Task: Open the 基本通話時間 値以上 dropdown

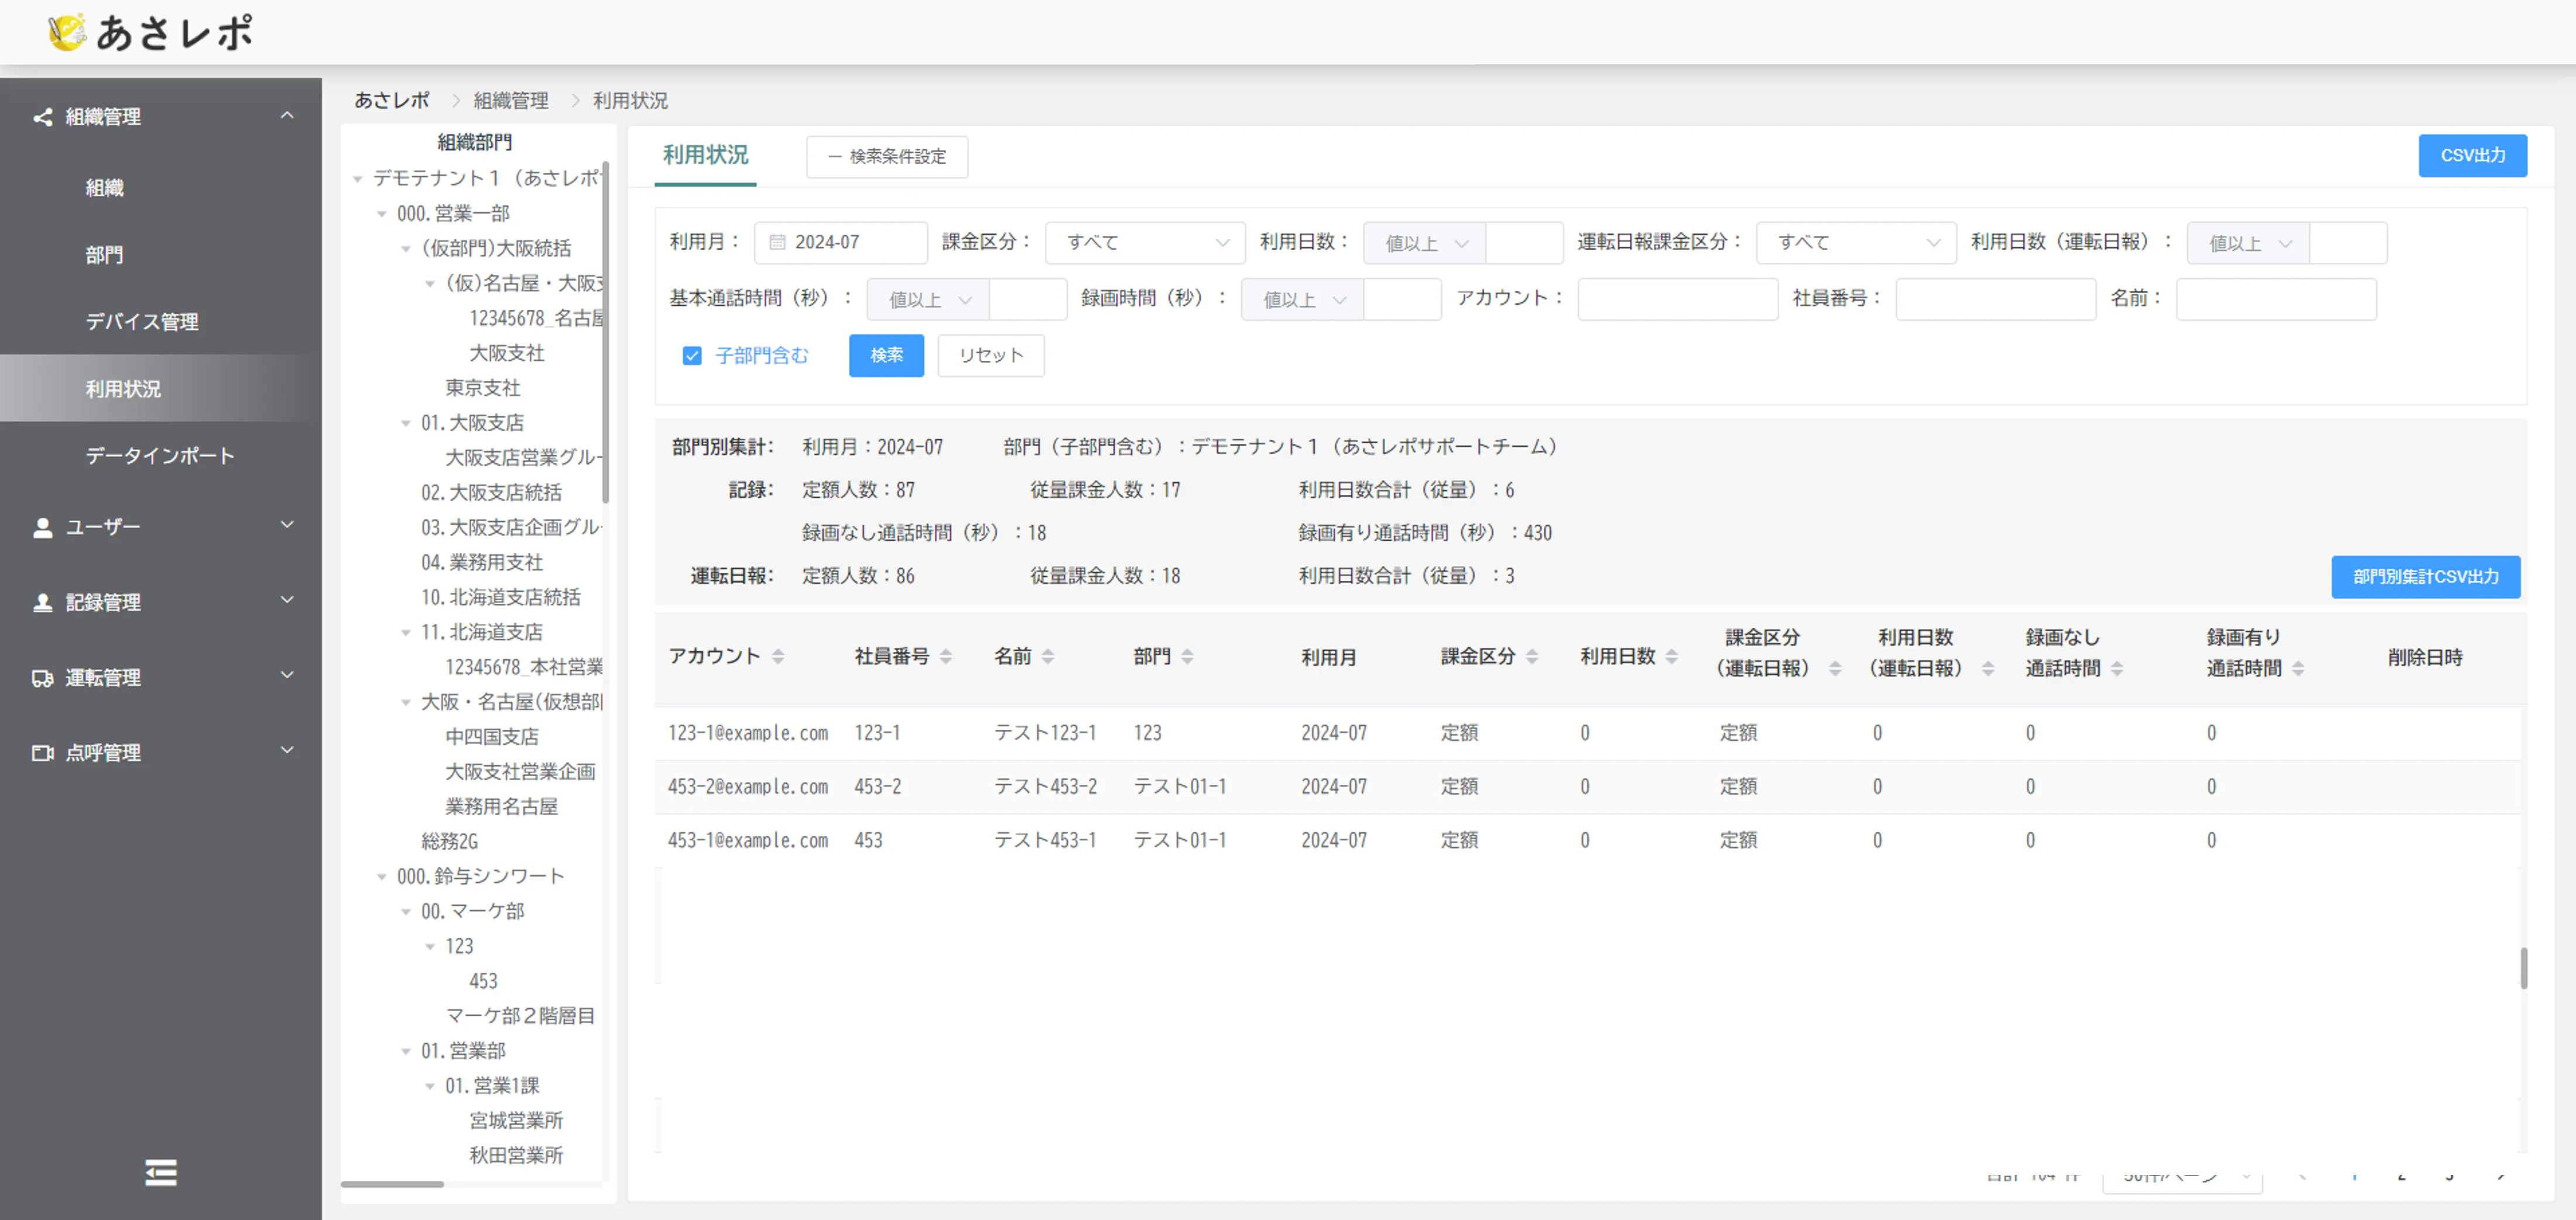Action: tap(928, 300)
